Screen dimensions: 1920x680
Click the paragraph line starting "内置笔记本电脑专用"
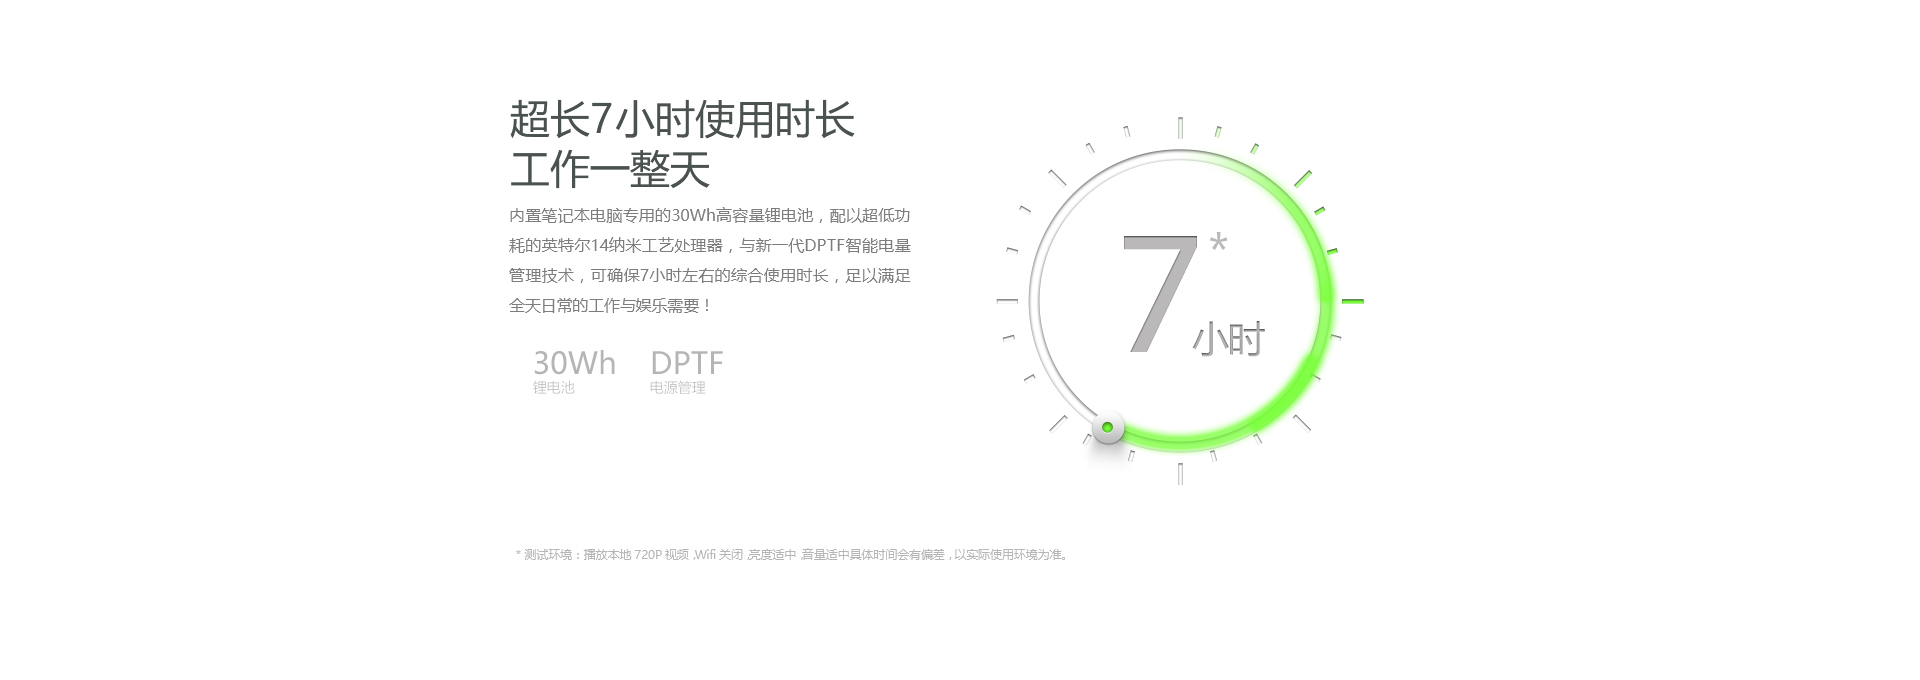coord(709,216)
